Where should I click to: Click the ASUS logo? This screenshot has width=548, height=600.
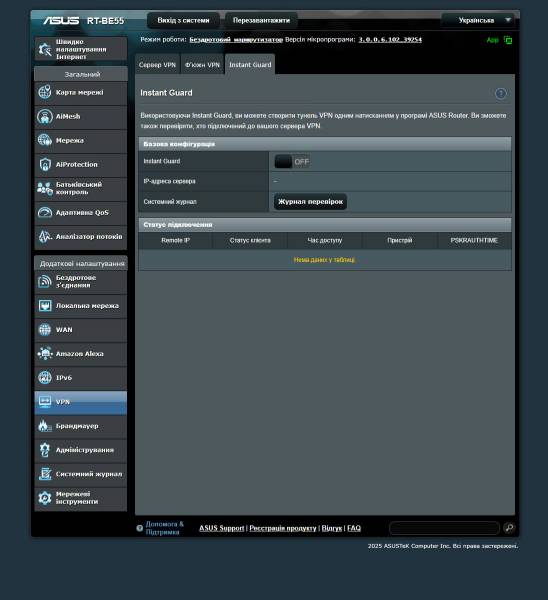[x=61, y=20]
